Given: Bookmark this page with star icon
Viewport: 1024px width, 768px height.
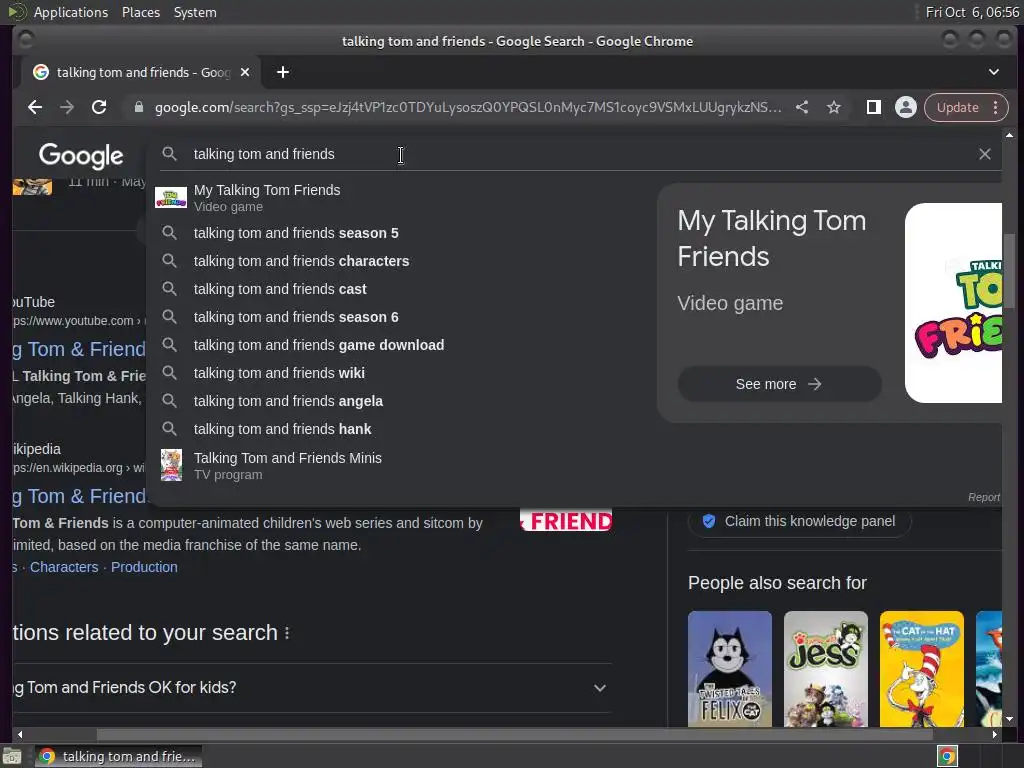Looking at the screenshot, I should (x=834, y=108).
